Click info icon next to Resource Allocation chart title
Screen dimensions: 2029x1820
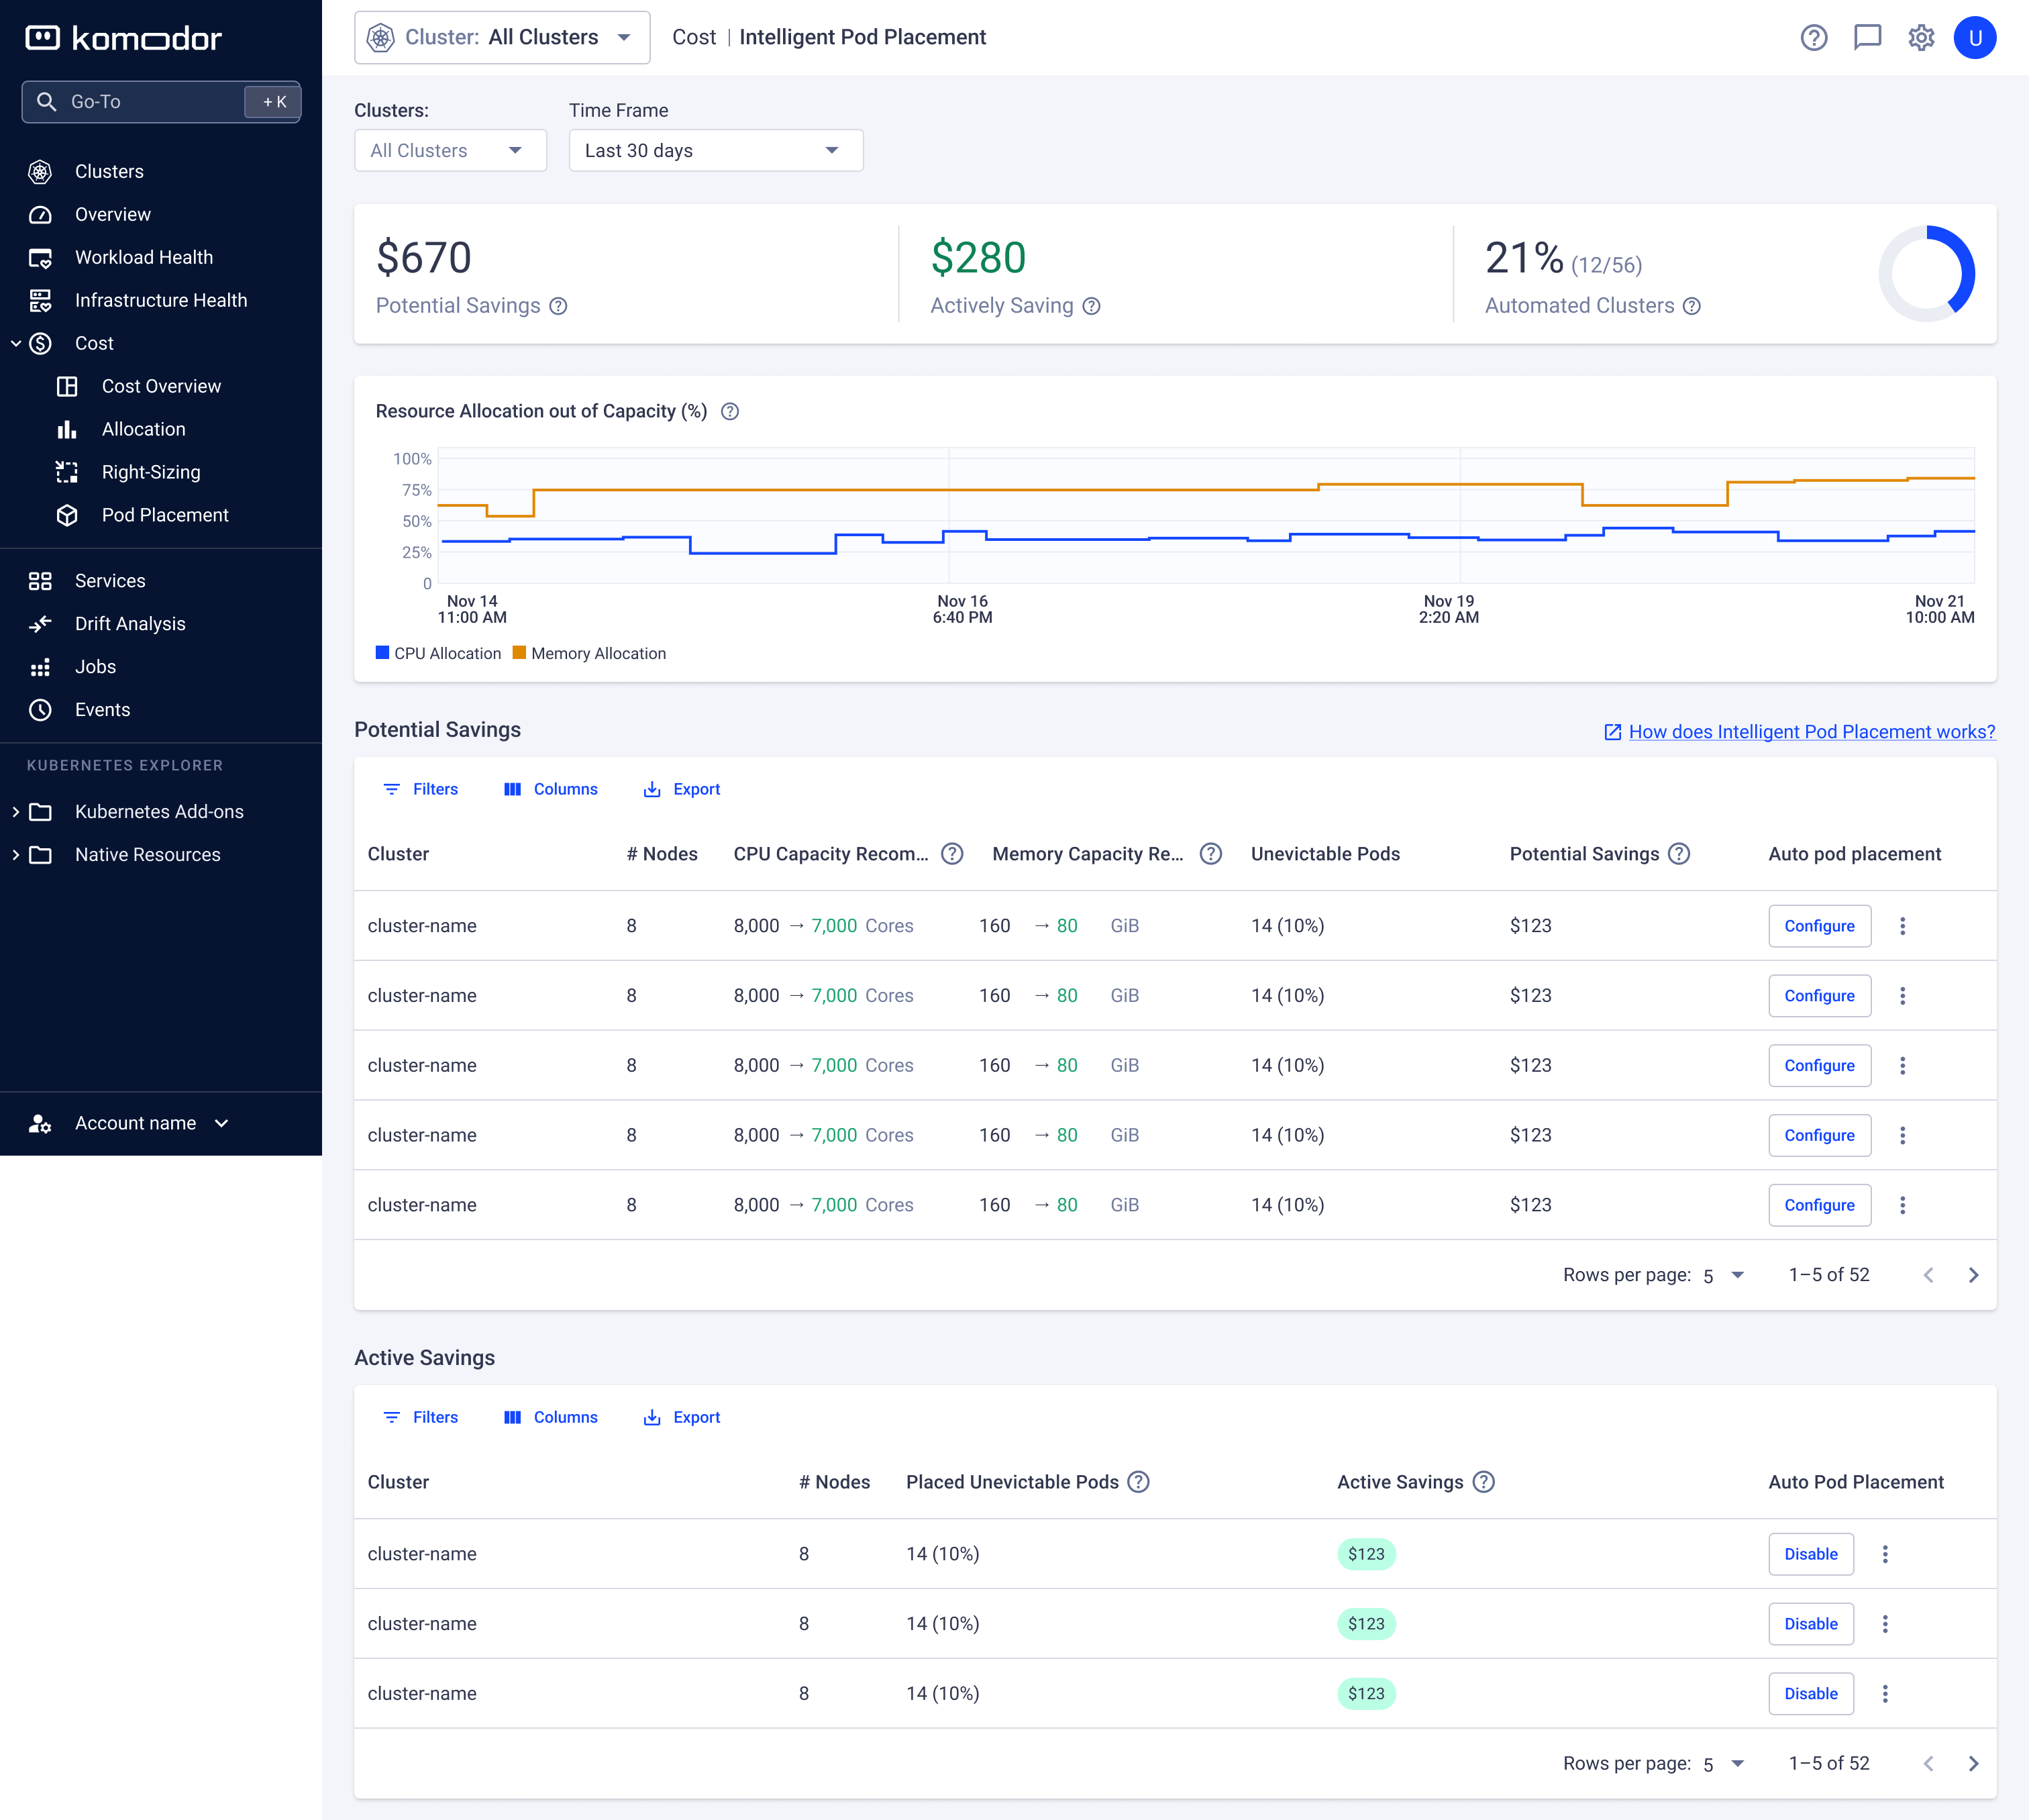(730, 412)
